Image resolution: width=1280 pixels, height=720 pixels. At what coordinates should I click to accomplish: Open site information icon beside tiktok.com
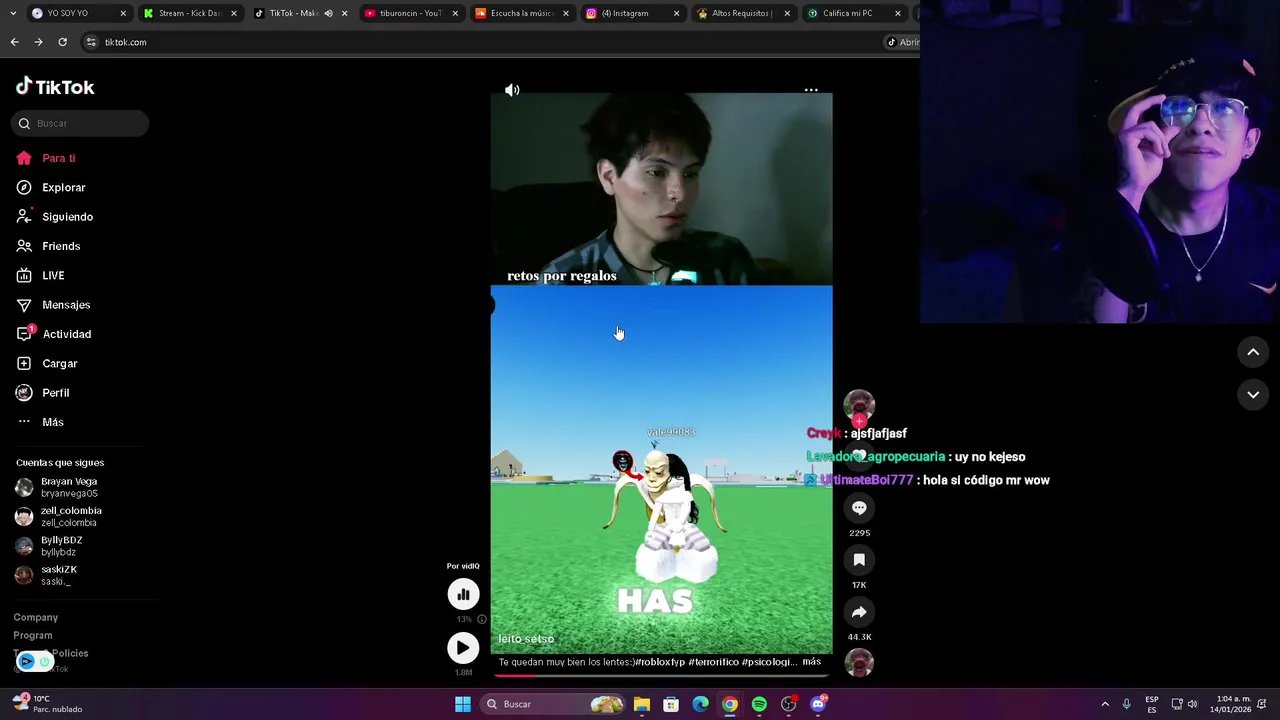click(x=91, y=42)
